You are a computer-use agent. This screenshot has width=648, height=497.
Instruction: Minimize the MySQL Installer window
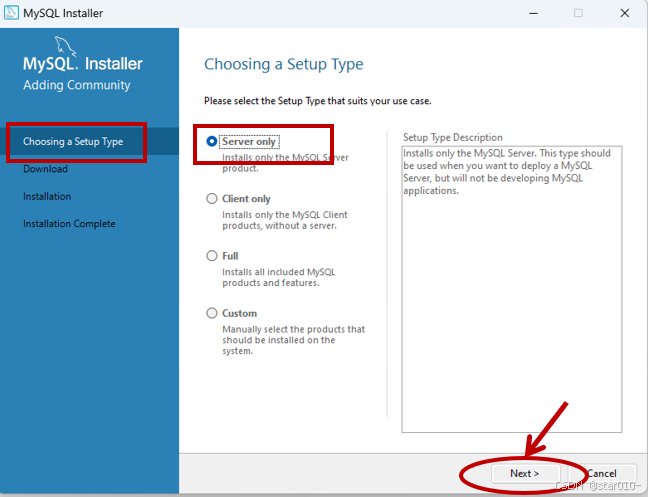534,13
